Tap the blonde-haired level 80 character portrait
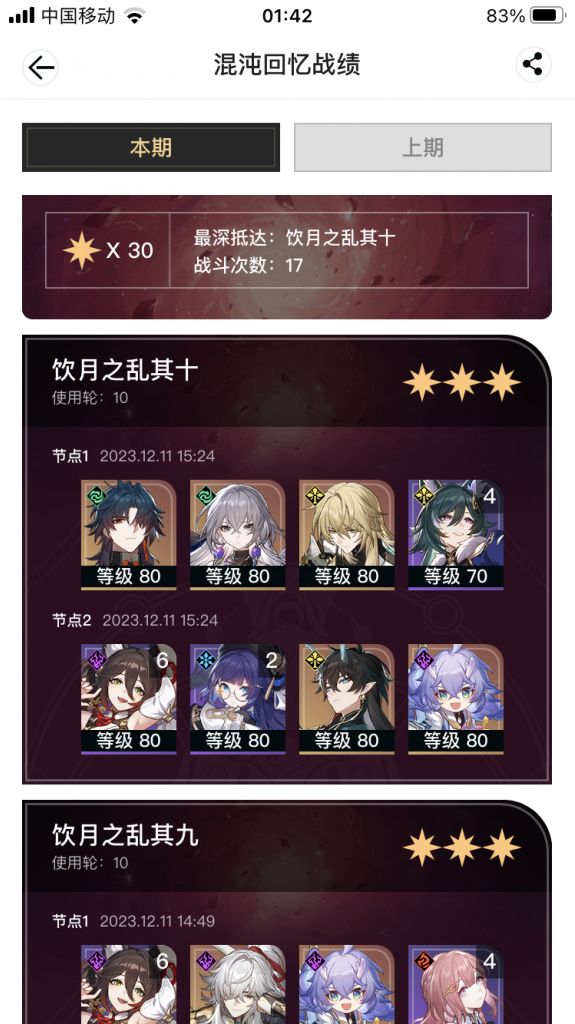The height and width of the screenshot is (1024, 575). [347, 535]
